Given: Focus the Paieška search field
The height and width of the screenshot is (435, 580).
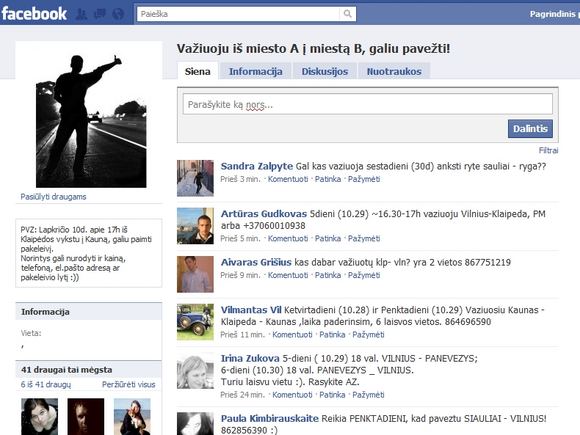Looking at the screenshot, I should pos(238,14).
